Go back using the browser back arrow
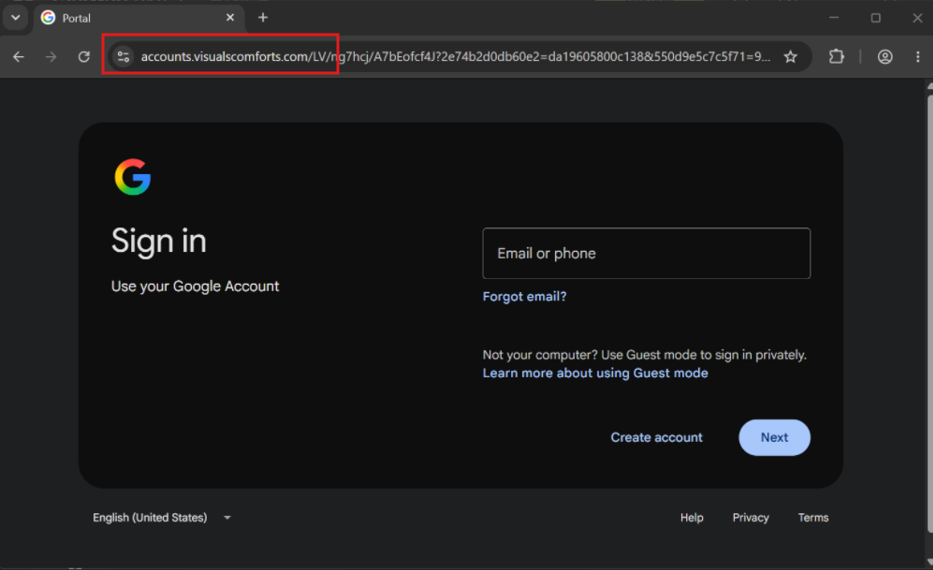Viewport: 933px width, 570px height. (18, 57)
